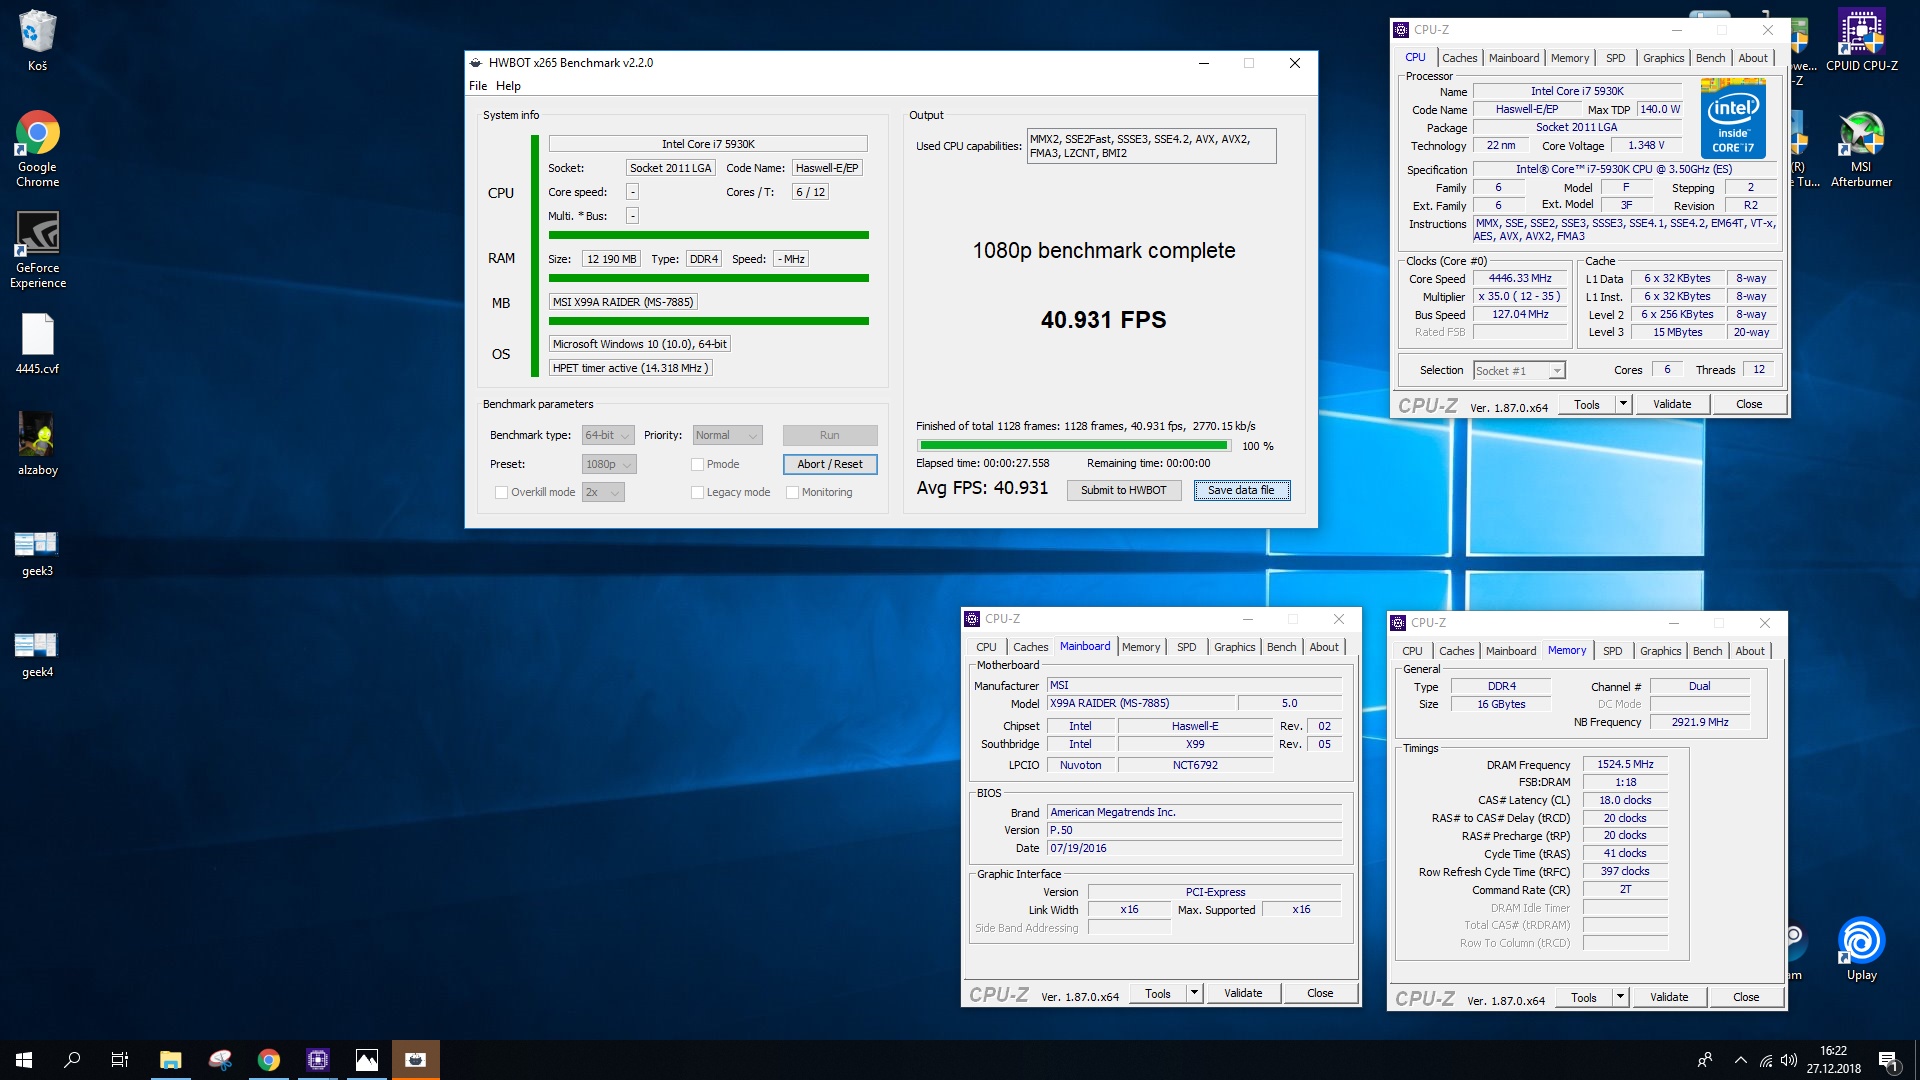
Task: Switch to SPD tab in top CPU-Z window
Action: [x=1615, y=58]
